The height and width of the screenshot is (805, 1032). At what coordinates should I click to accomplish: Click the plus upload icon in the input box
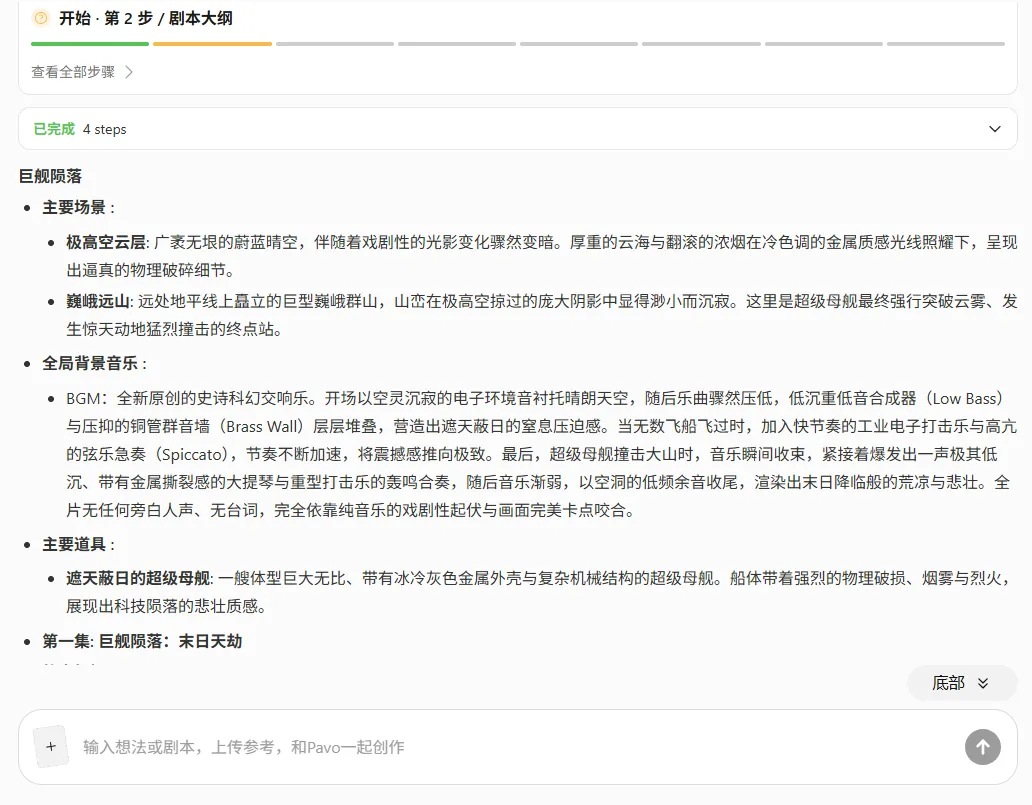pos(51,746)
